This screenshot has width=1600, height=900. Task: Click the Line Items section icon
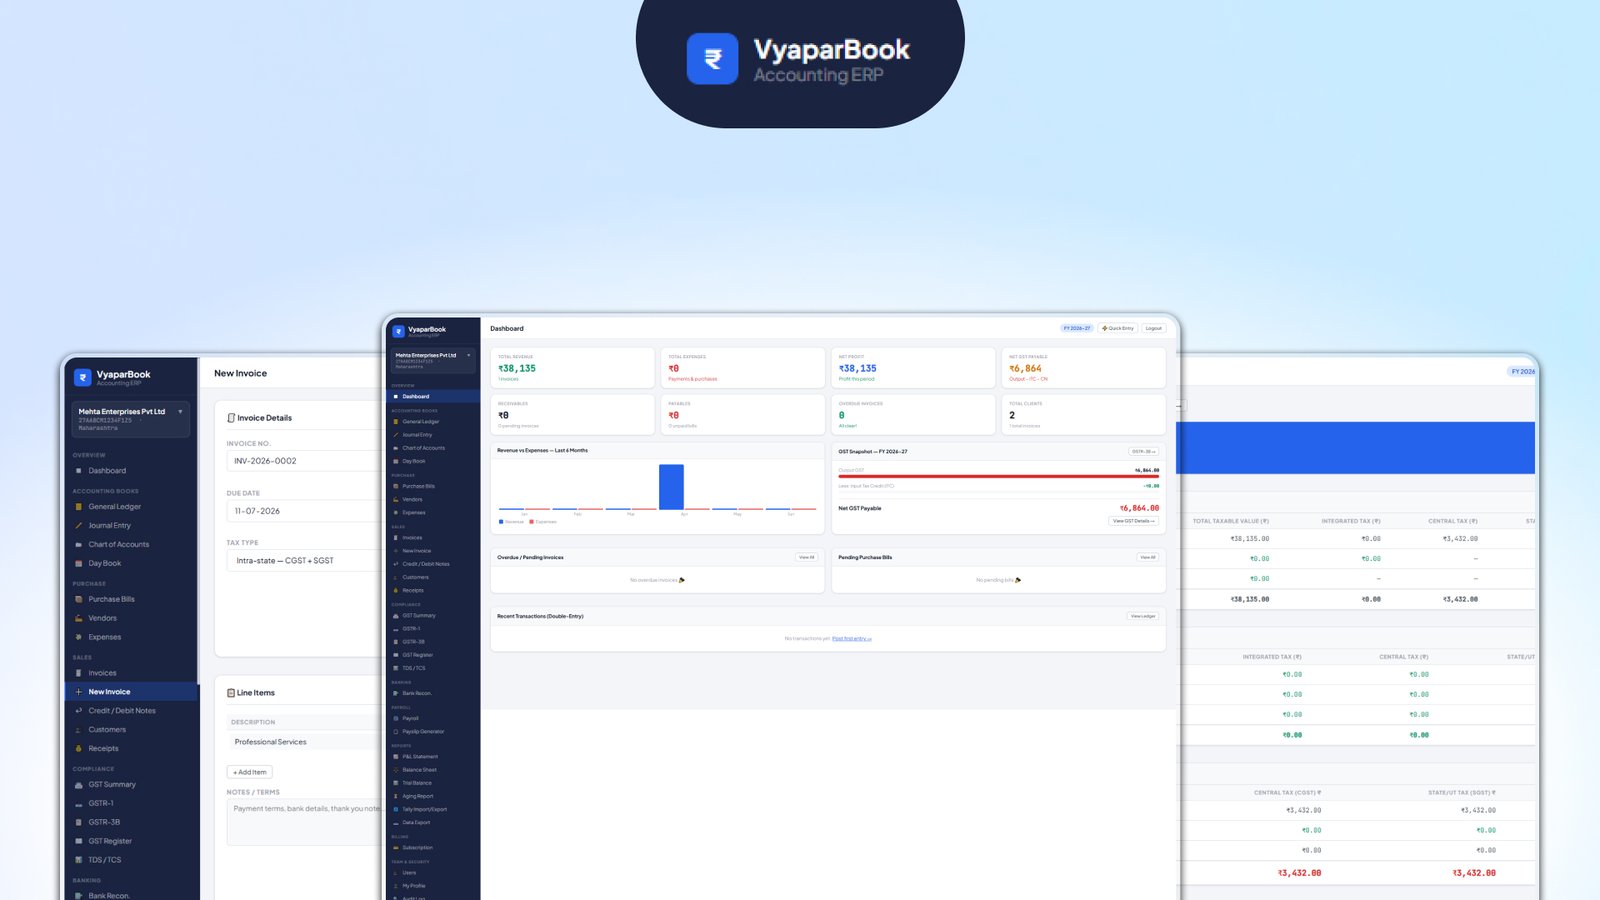(231, 693)
